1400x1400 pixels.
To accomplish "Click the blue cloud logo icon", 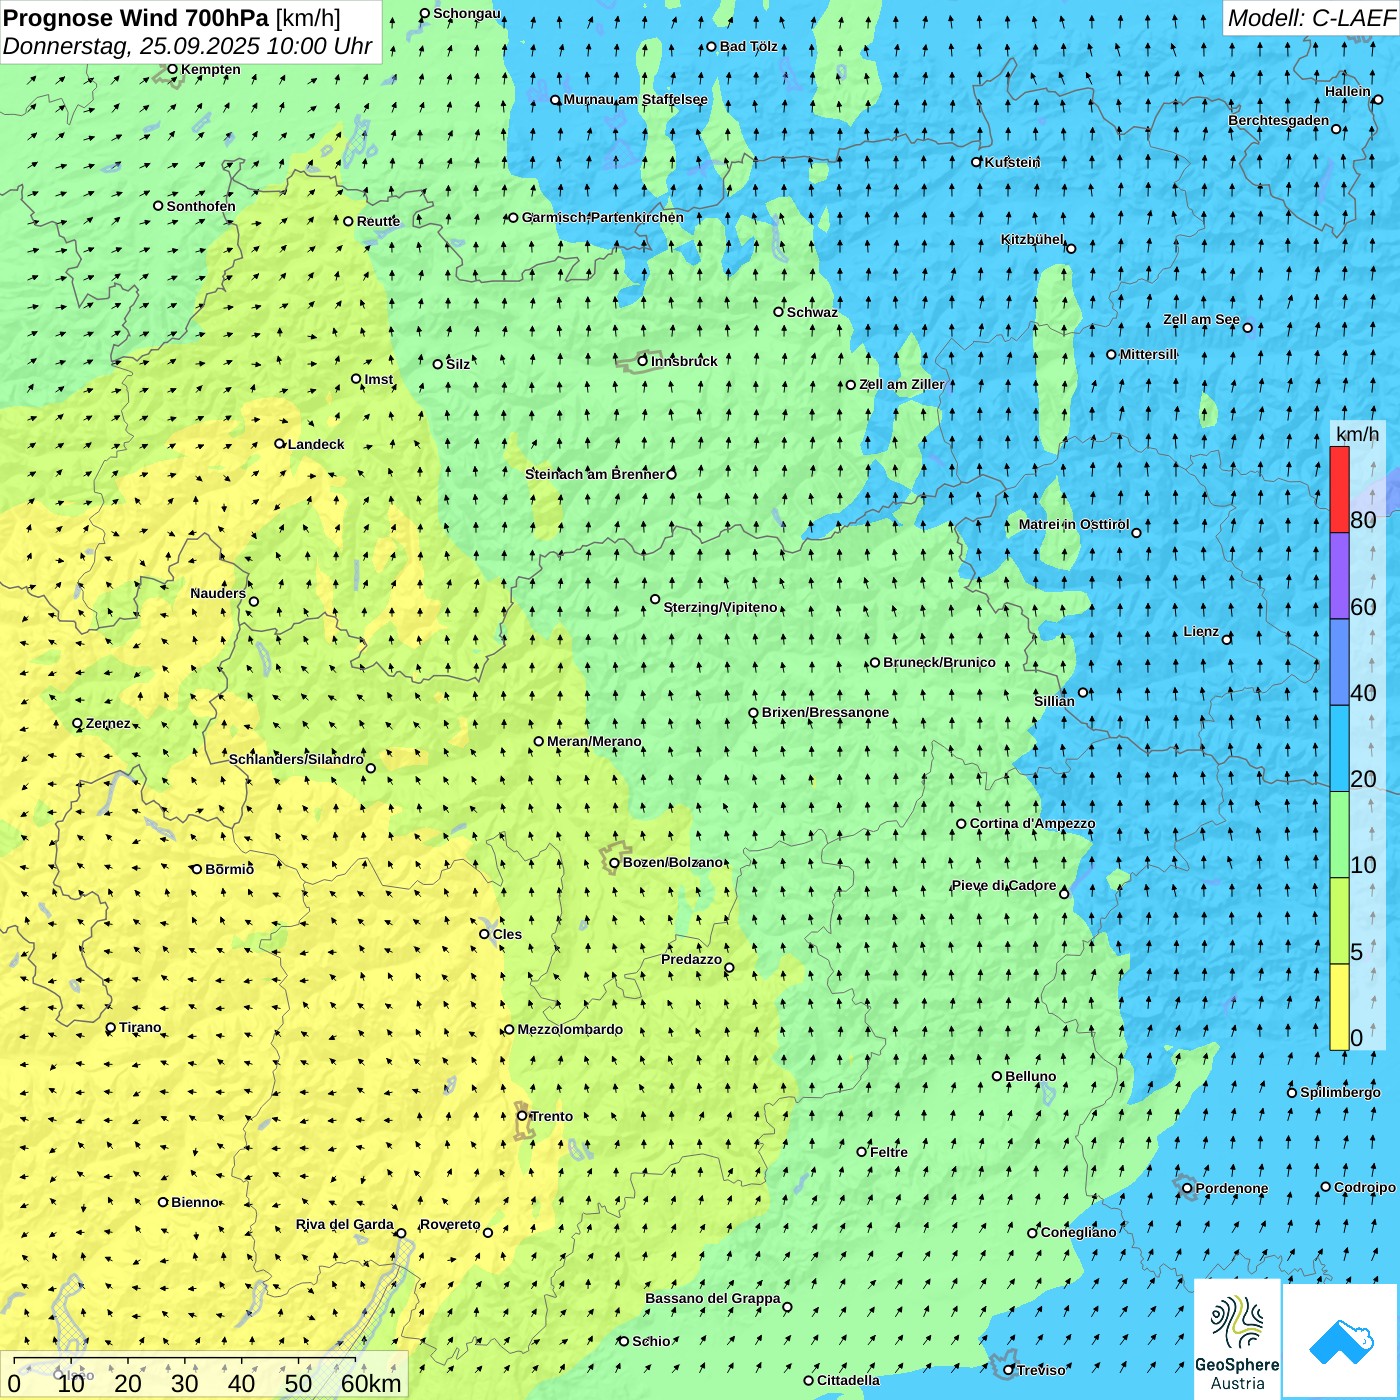I will click(x=1341, y=1341).
